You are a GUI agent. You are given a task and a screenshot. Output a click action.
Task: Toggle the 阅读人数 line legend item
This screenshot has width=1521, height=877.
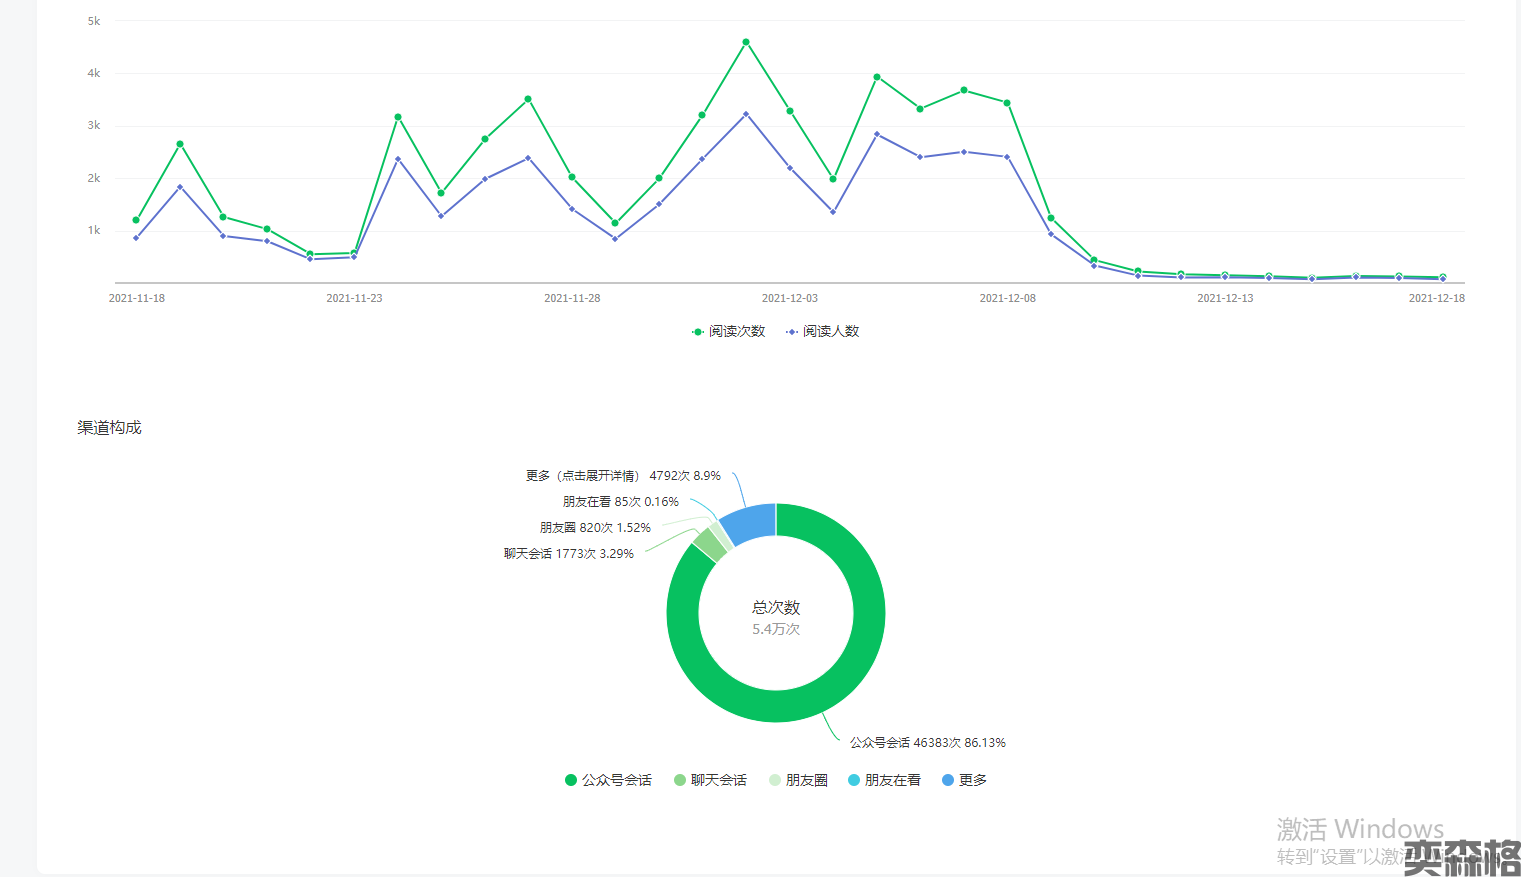[x=823, y=331]
